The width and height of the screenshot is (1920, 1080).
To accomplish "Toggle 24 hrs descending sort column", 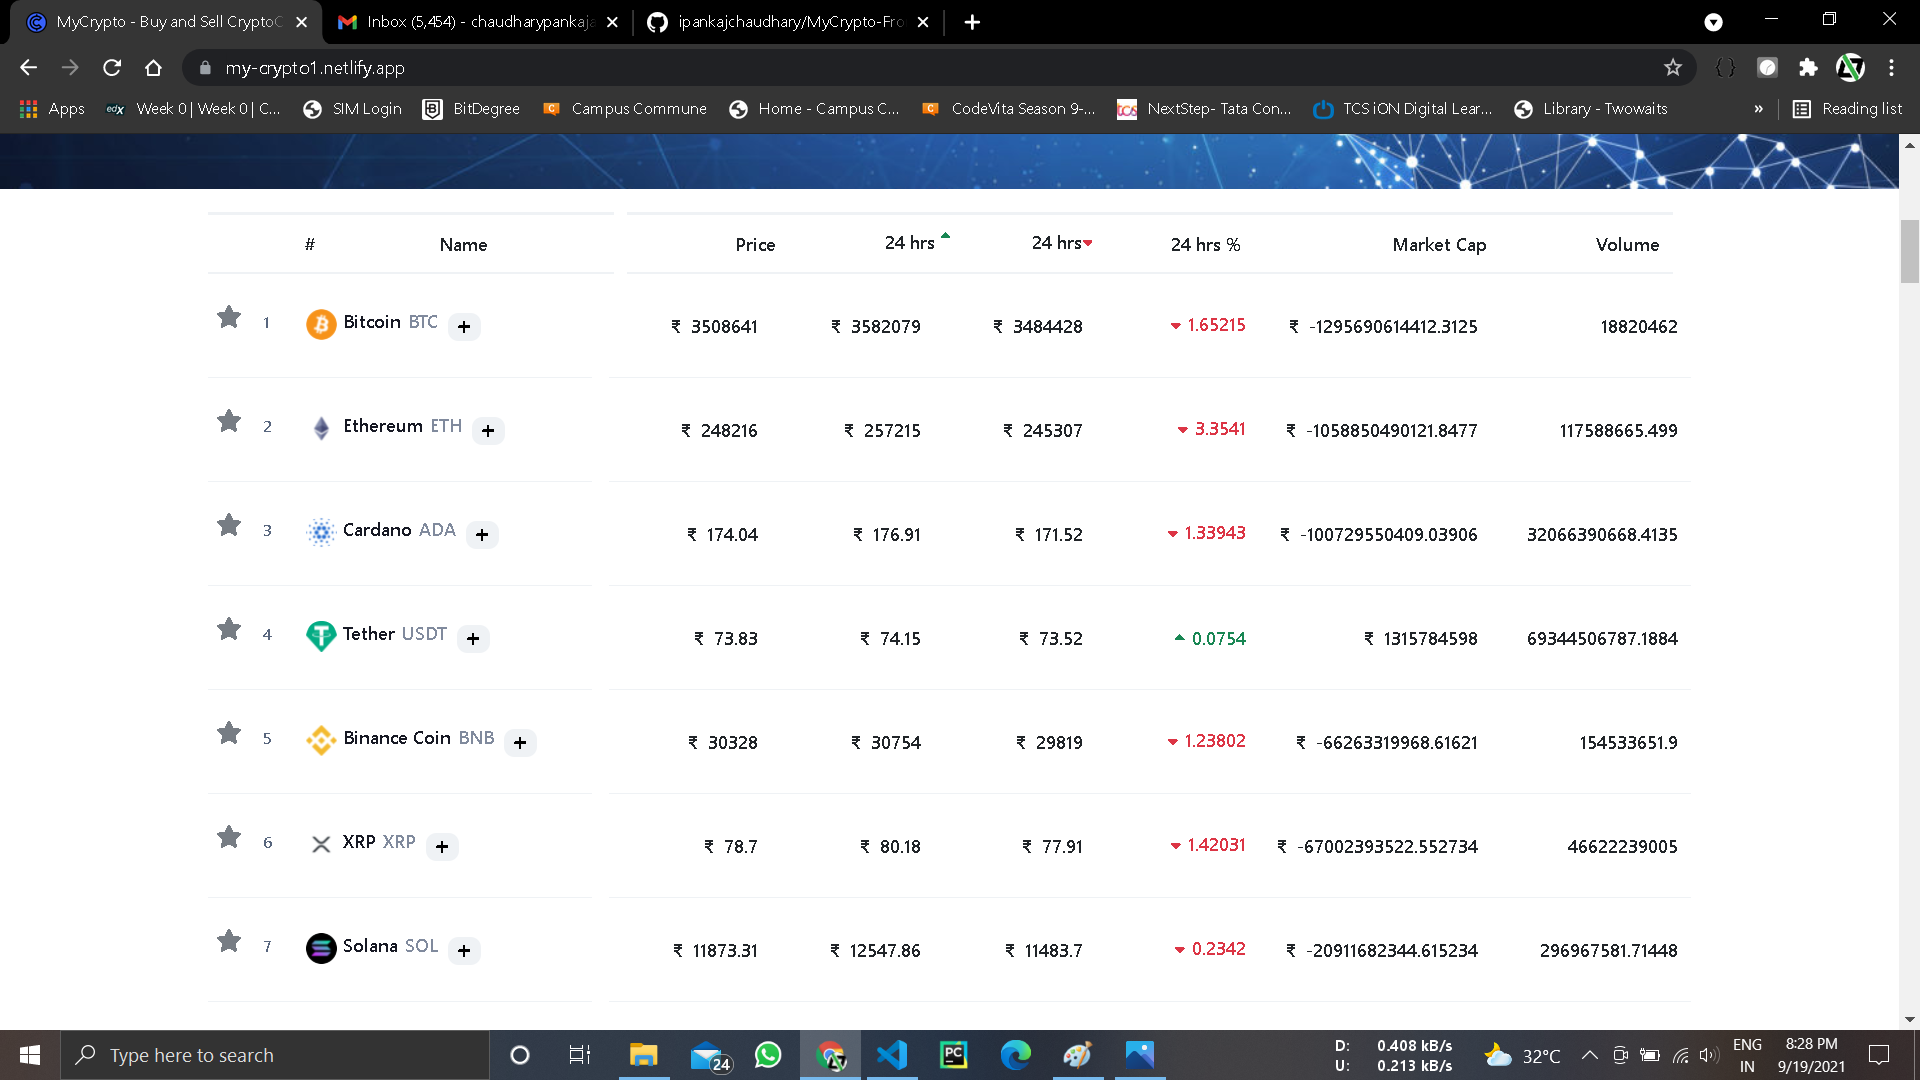I will (x=1062, y=243).
